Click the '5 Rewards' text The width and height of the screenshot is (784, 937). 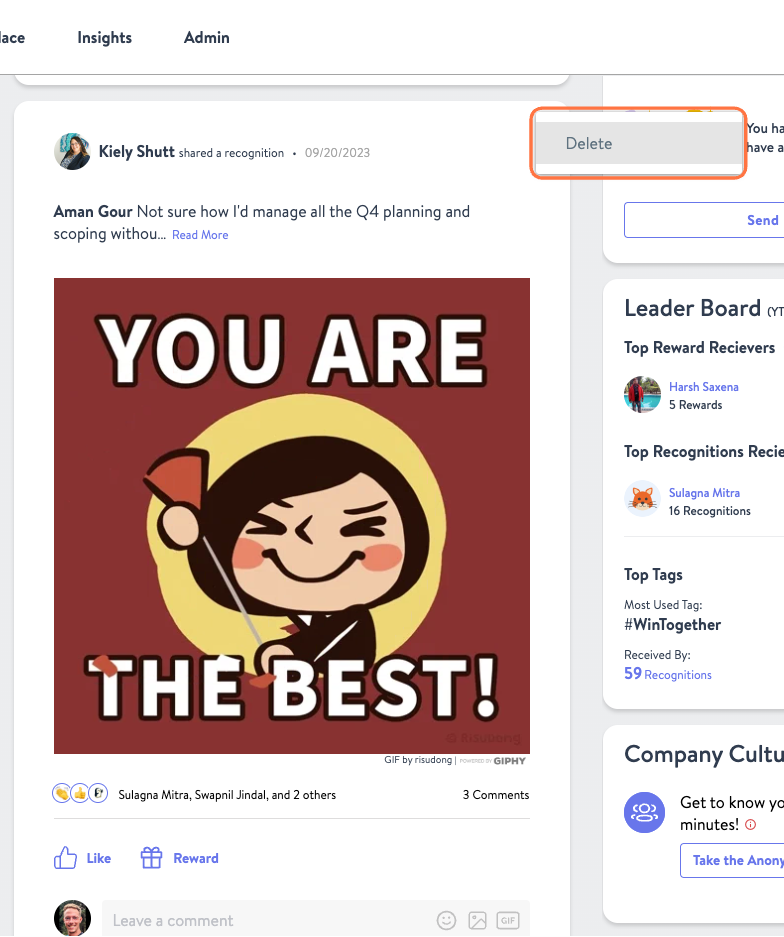pyautogui.click(x=696, y=405)
